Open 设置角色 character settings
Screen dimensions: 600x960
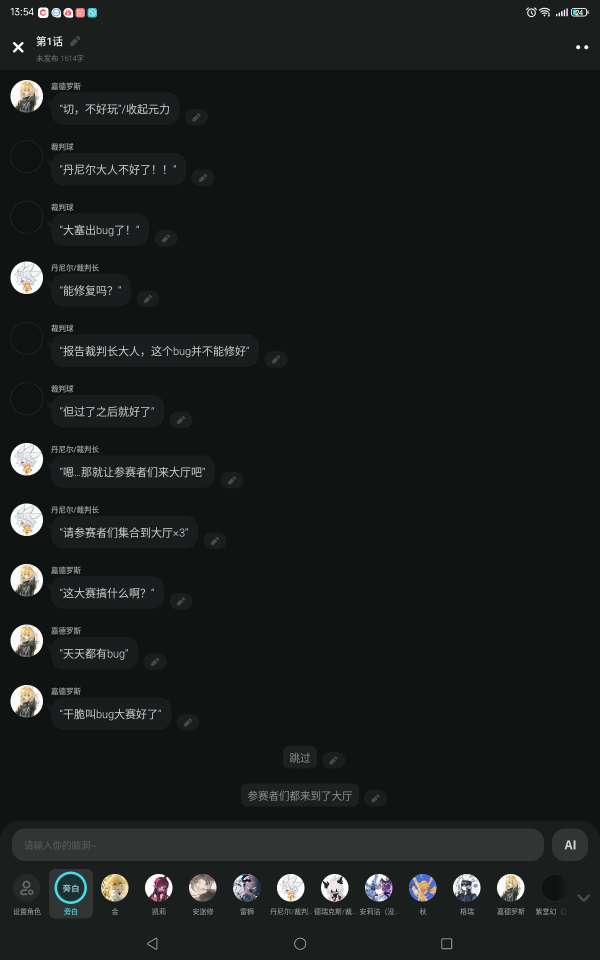27,894
